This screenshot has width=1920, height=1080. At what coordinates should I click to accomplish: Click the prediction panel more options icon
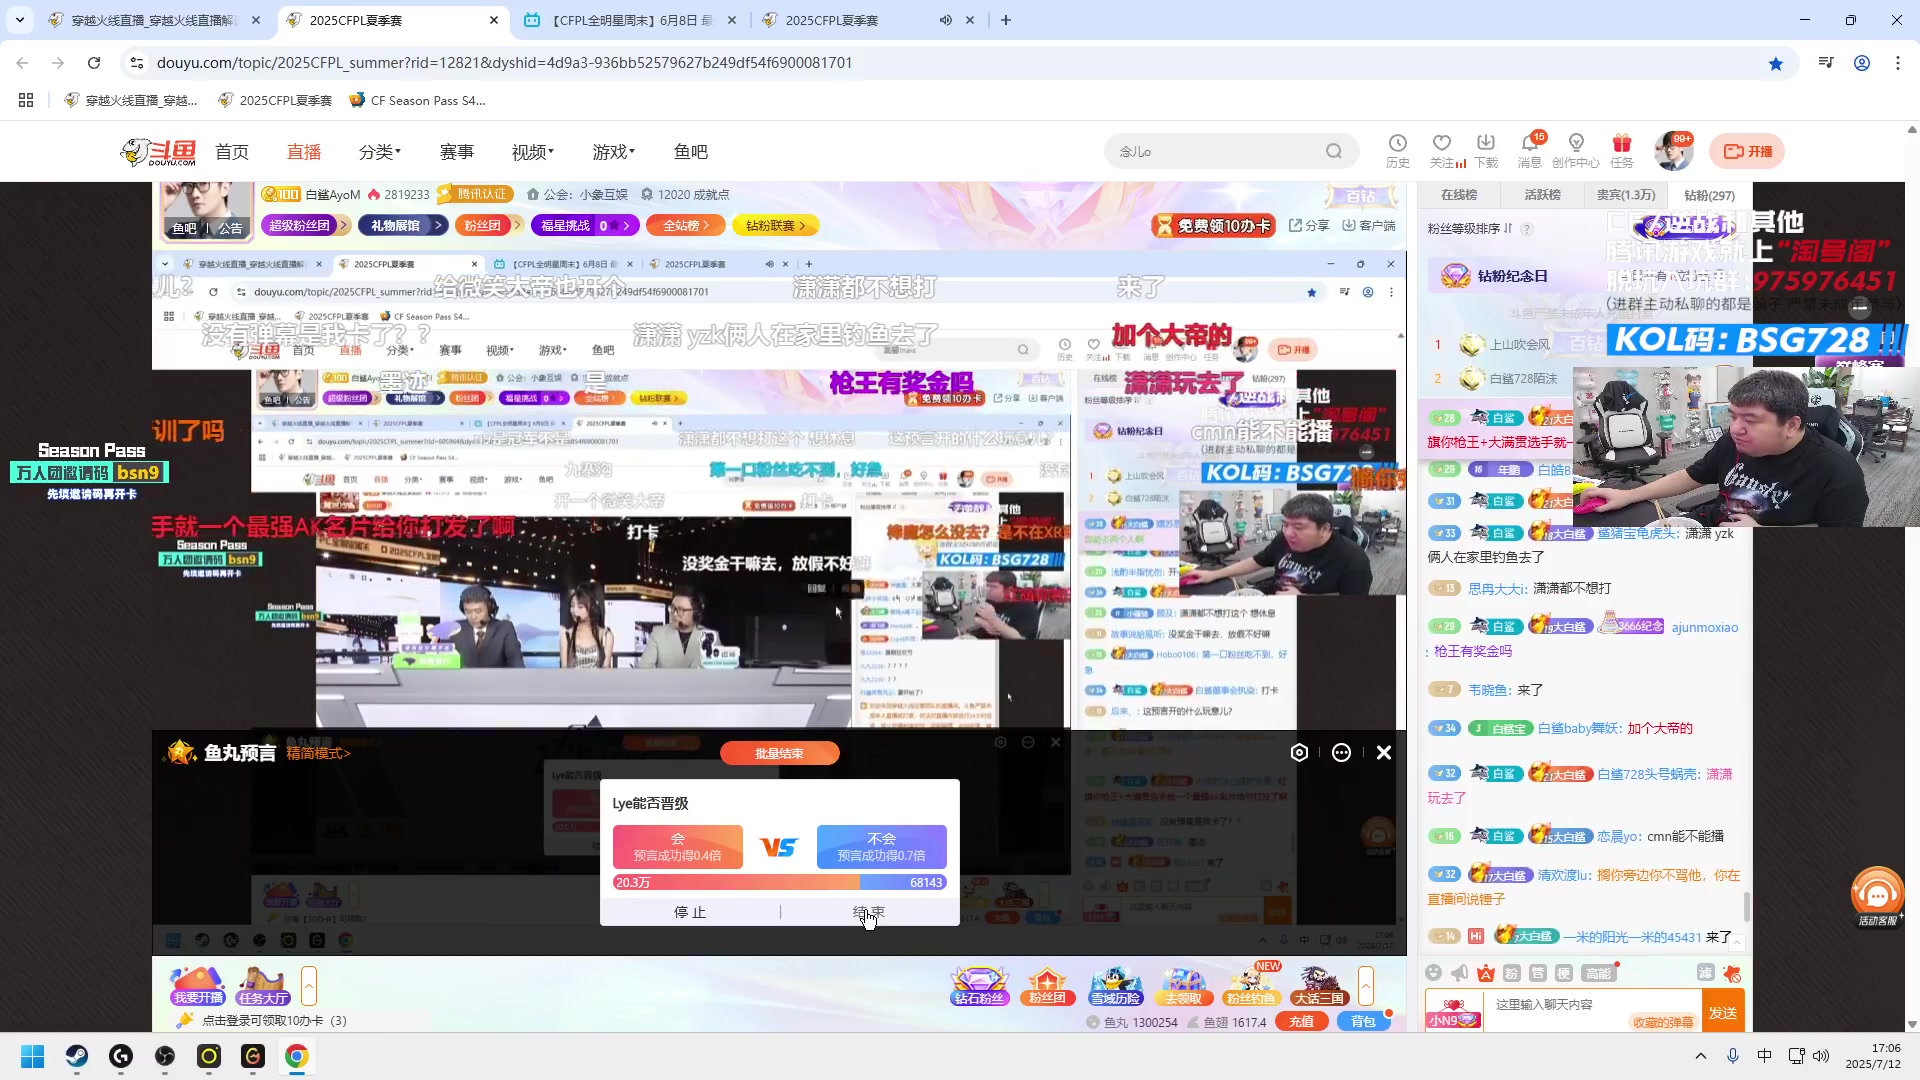[1341, 752]
